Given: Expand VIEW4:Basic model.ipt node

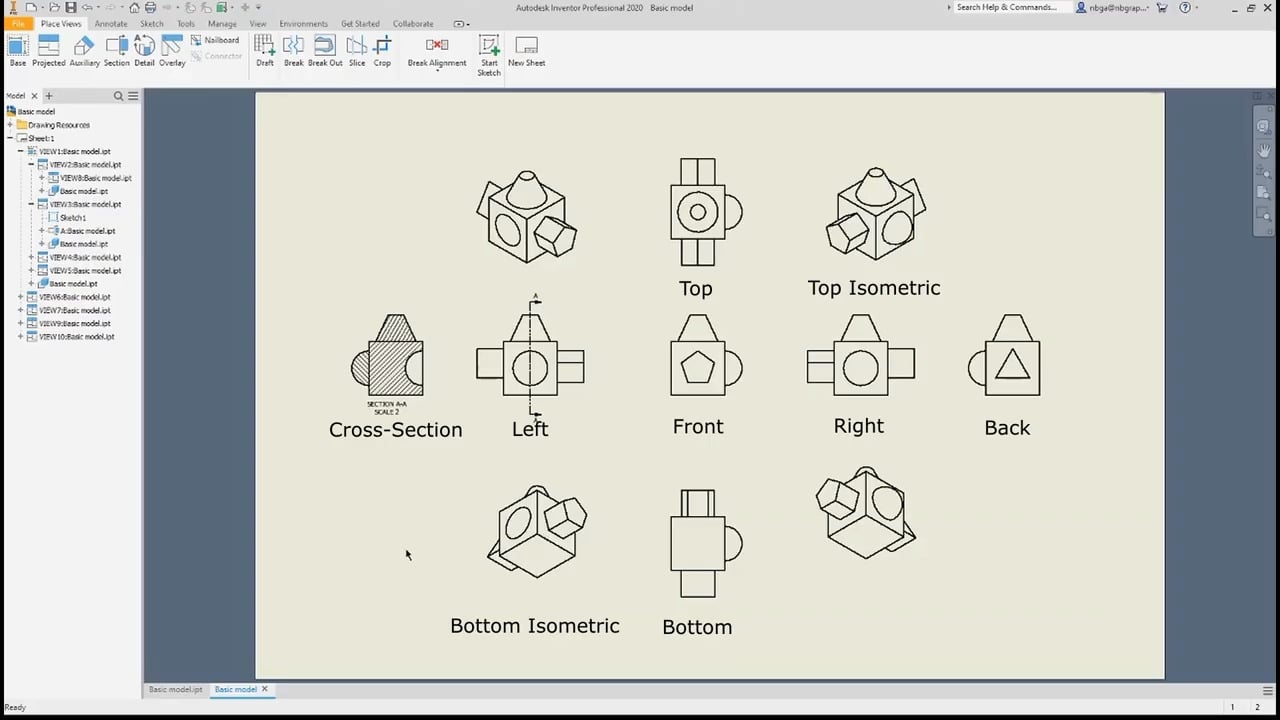Looking at the screenshot, I should pos(32,257).
